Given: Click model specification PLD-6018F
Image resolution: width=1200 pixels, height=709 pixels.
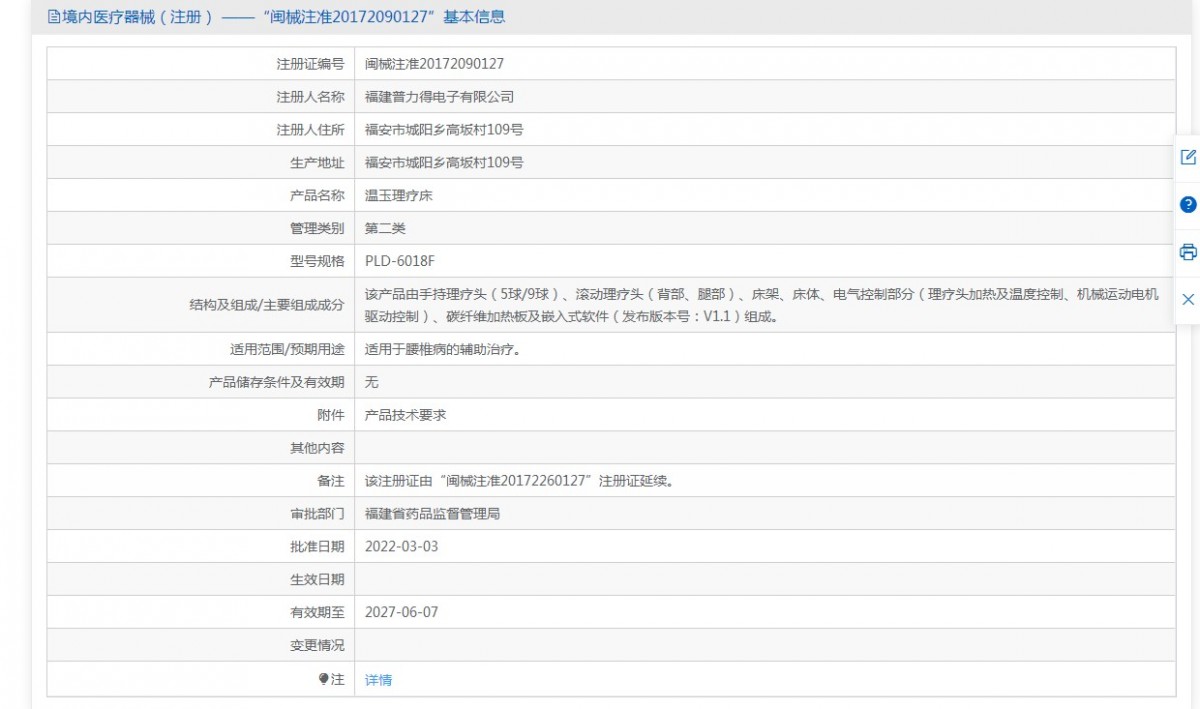Looking at the screenshot, I should coord(400,261).
